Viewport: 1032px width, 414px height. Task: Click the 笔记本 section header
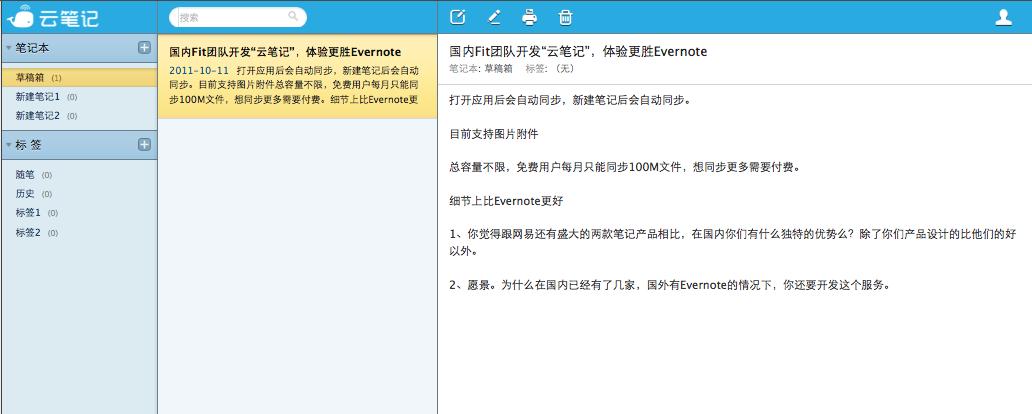(78, 48)
